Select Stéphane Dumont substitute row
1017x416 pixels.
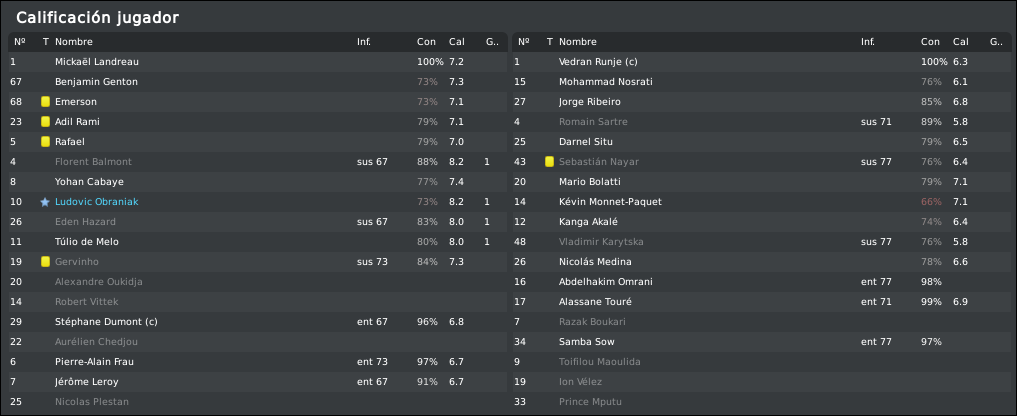[257, 322]
